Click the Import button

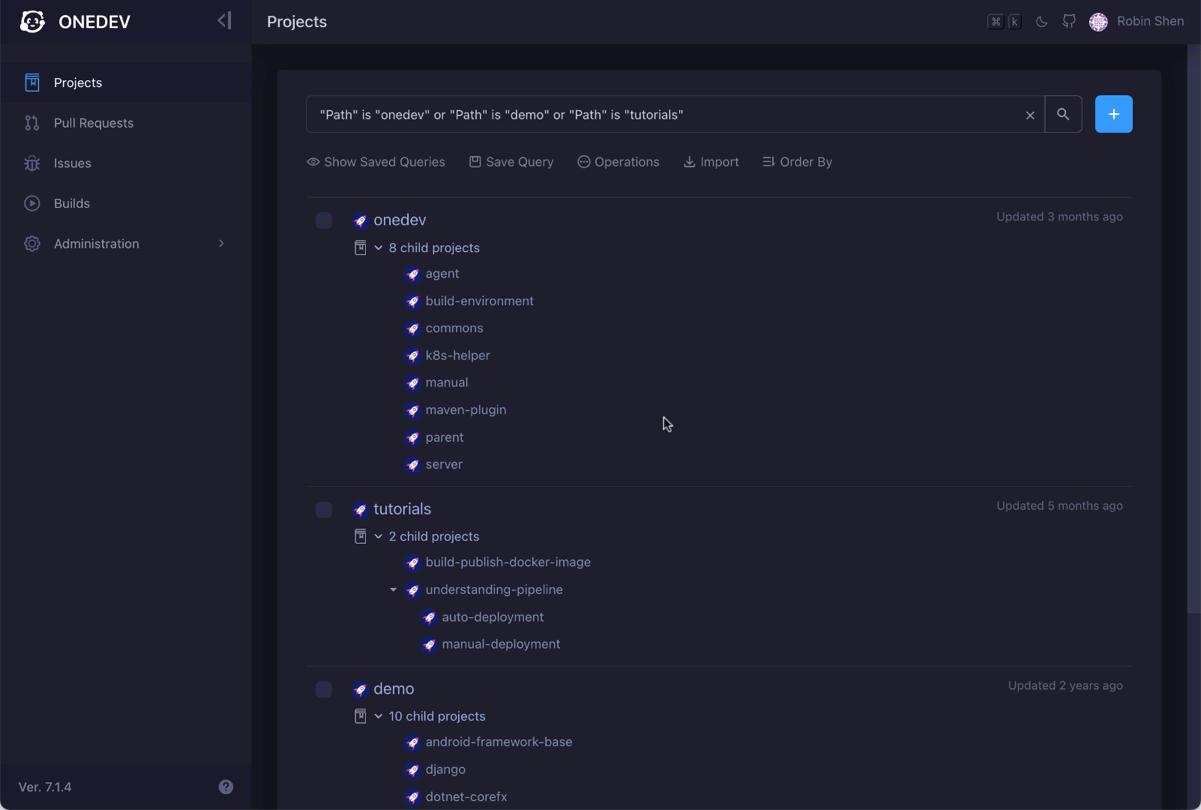(711, 162)
